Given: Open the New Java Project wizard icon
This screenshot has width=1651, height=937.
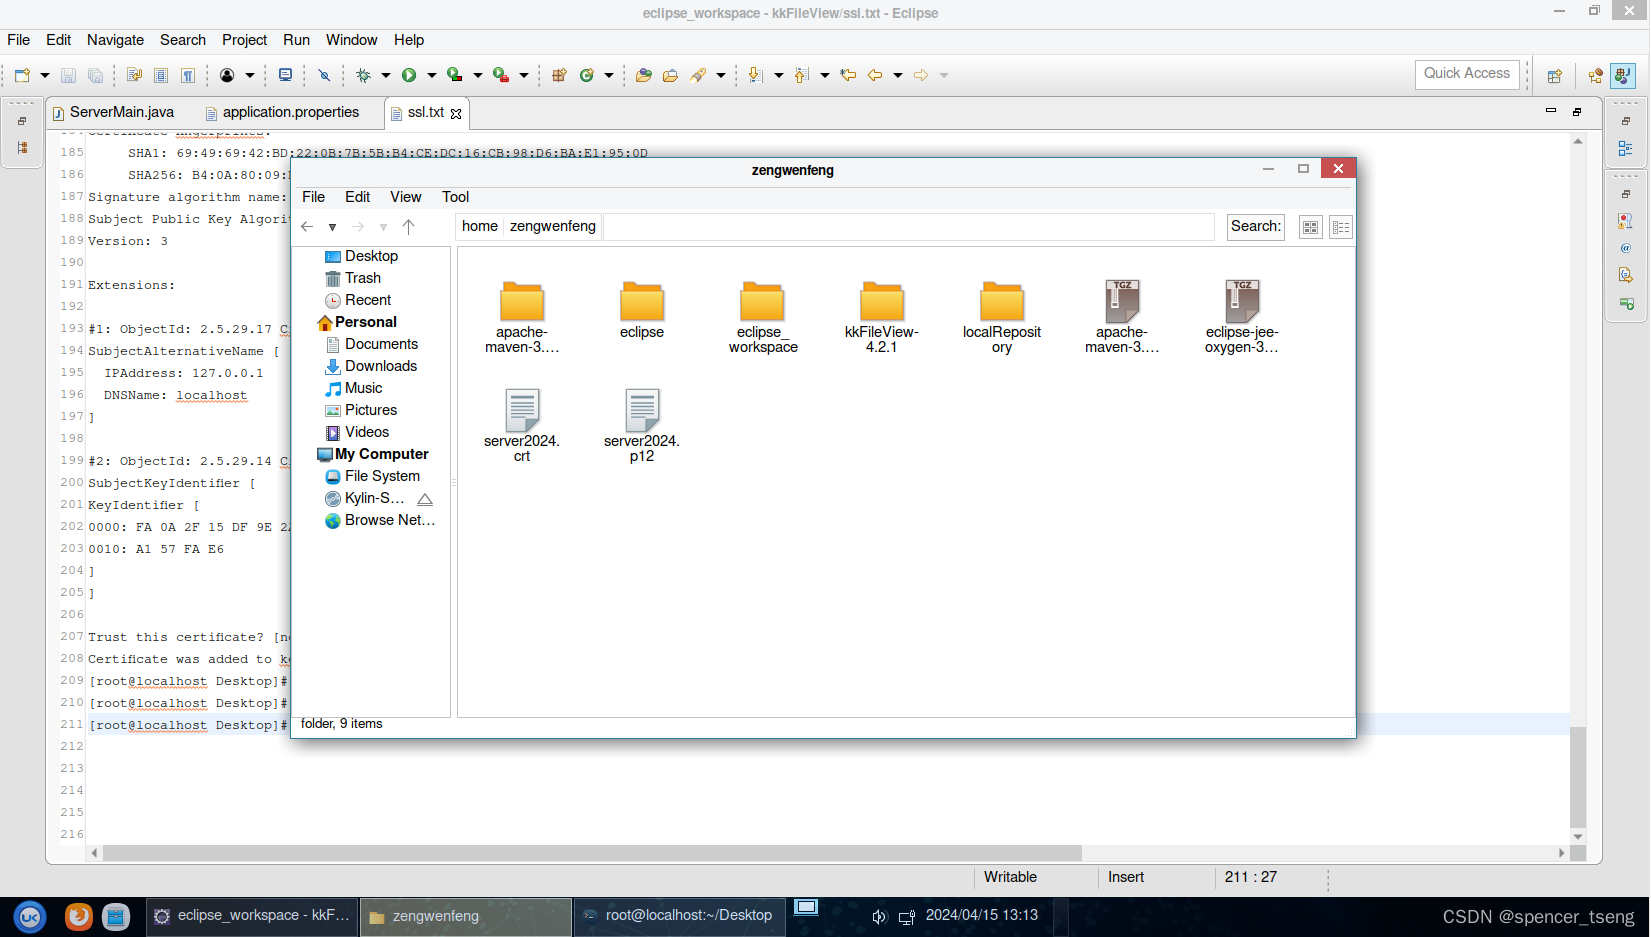Looking at the screenshot, I should tap(559, 75).
